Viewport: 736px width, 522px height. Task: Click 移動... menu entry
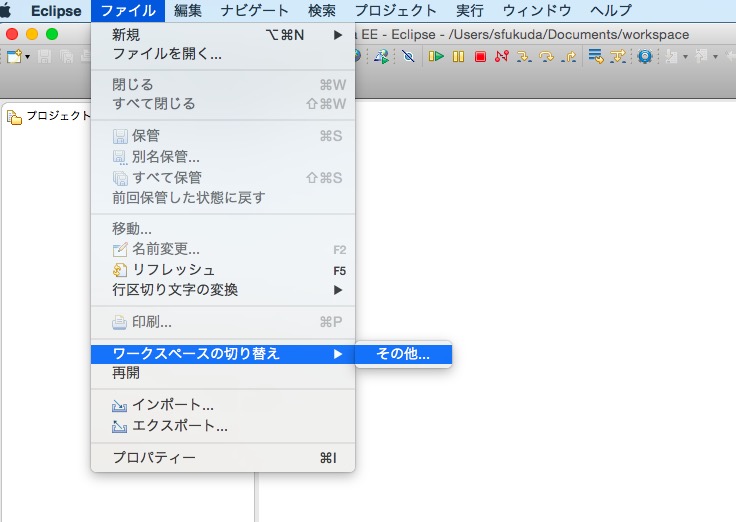pos(223,229)
